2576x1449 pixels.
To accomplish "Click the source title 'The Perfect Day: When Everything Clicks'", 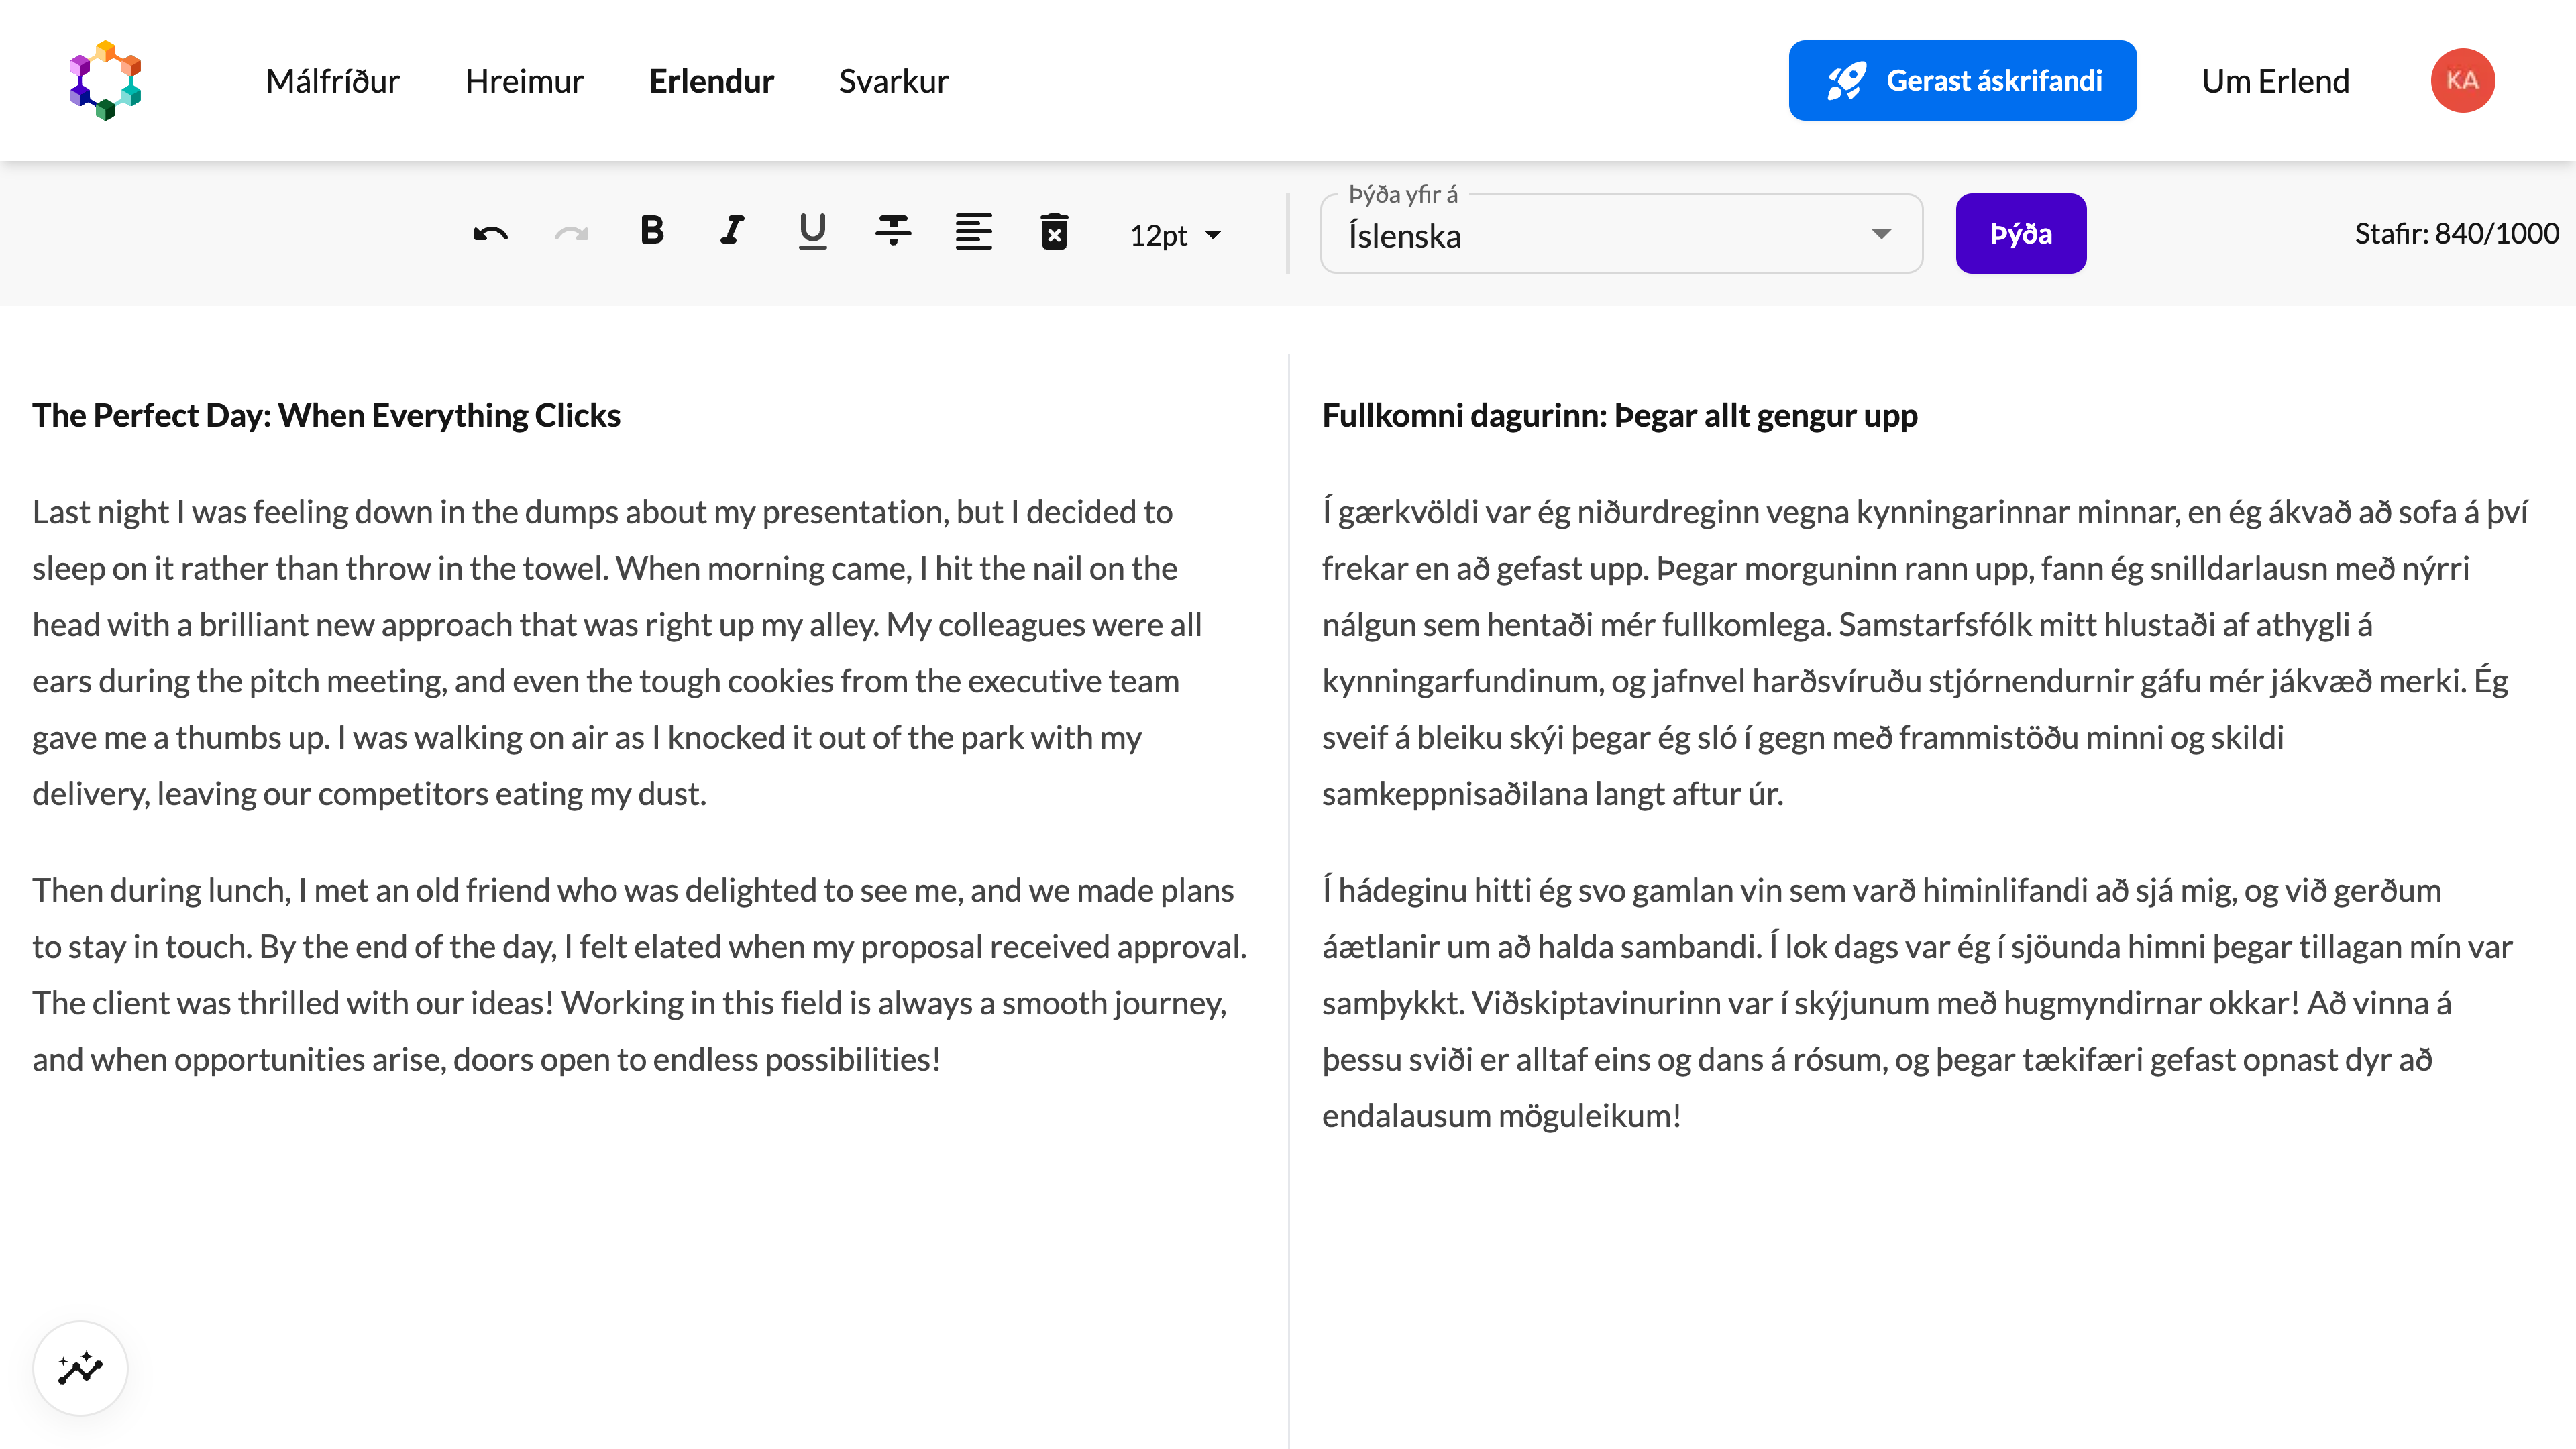I will (x=326, y=415).
